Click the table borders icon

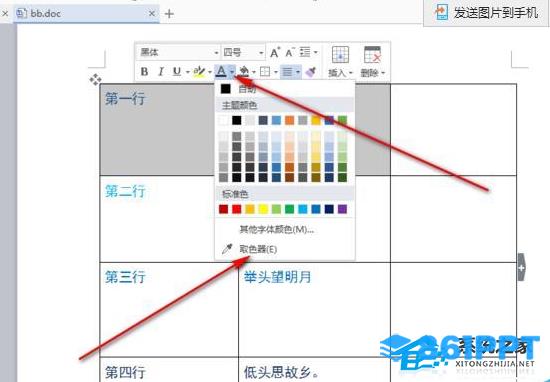(265, 72)
